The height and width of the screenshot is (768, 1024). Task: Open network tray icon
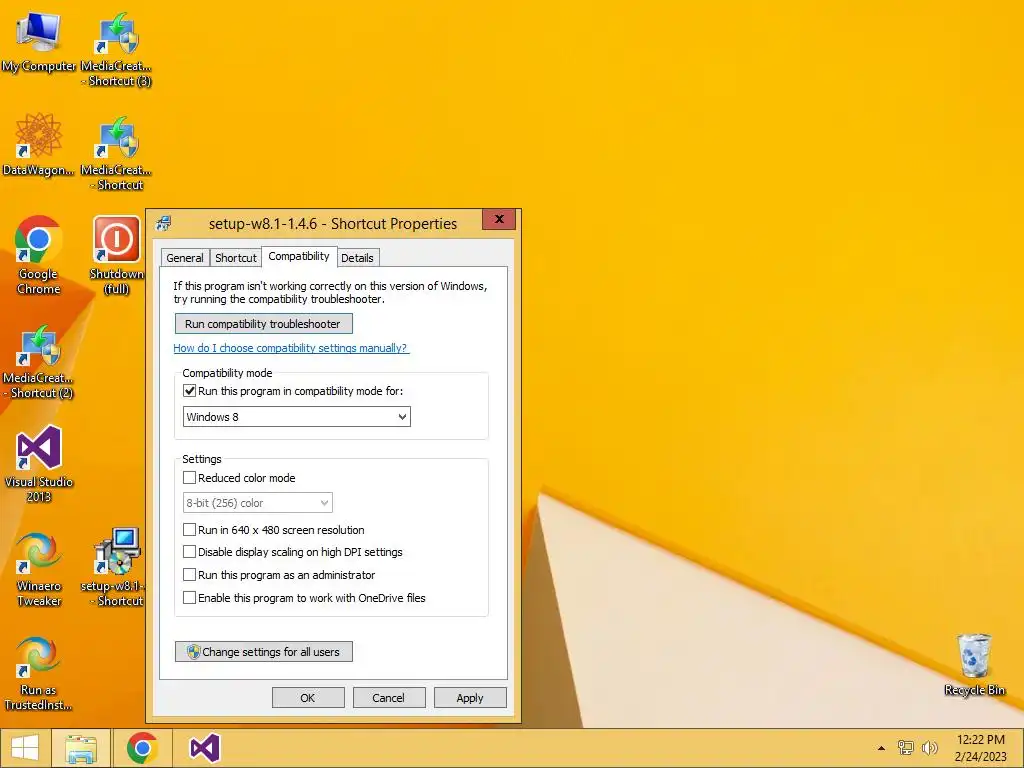tap(905, 748)
